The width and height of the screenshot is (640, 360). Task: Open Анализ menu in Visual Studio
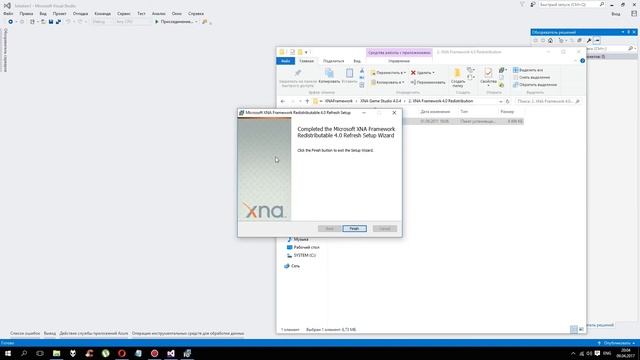(x=159, y=13)
